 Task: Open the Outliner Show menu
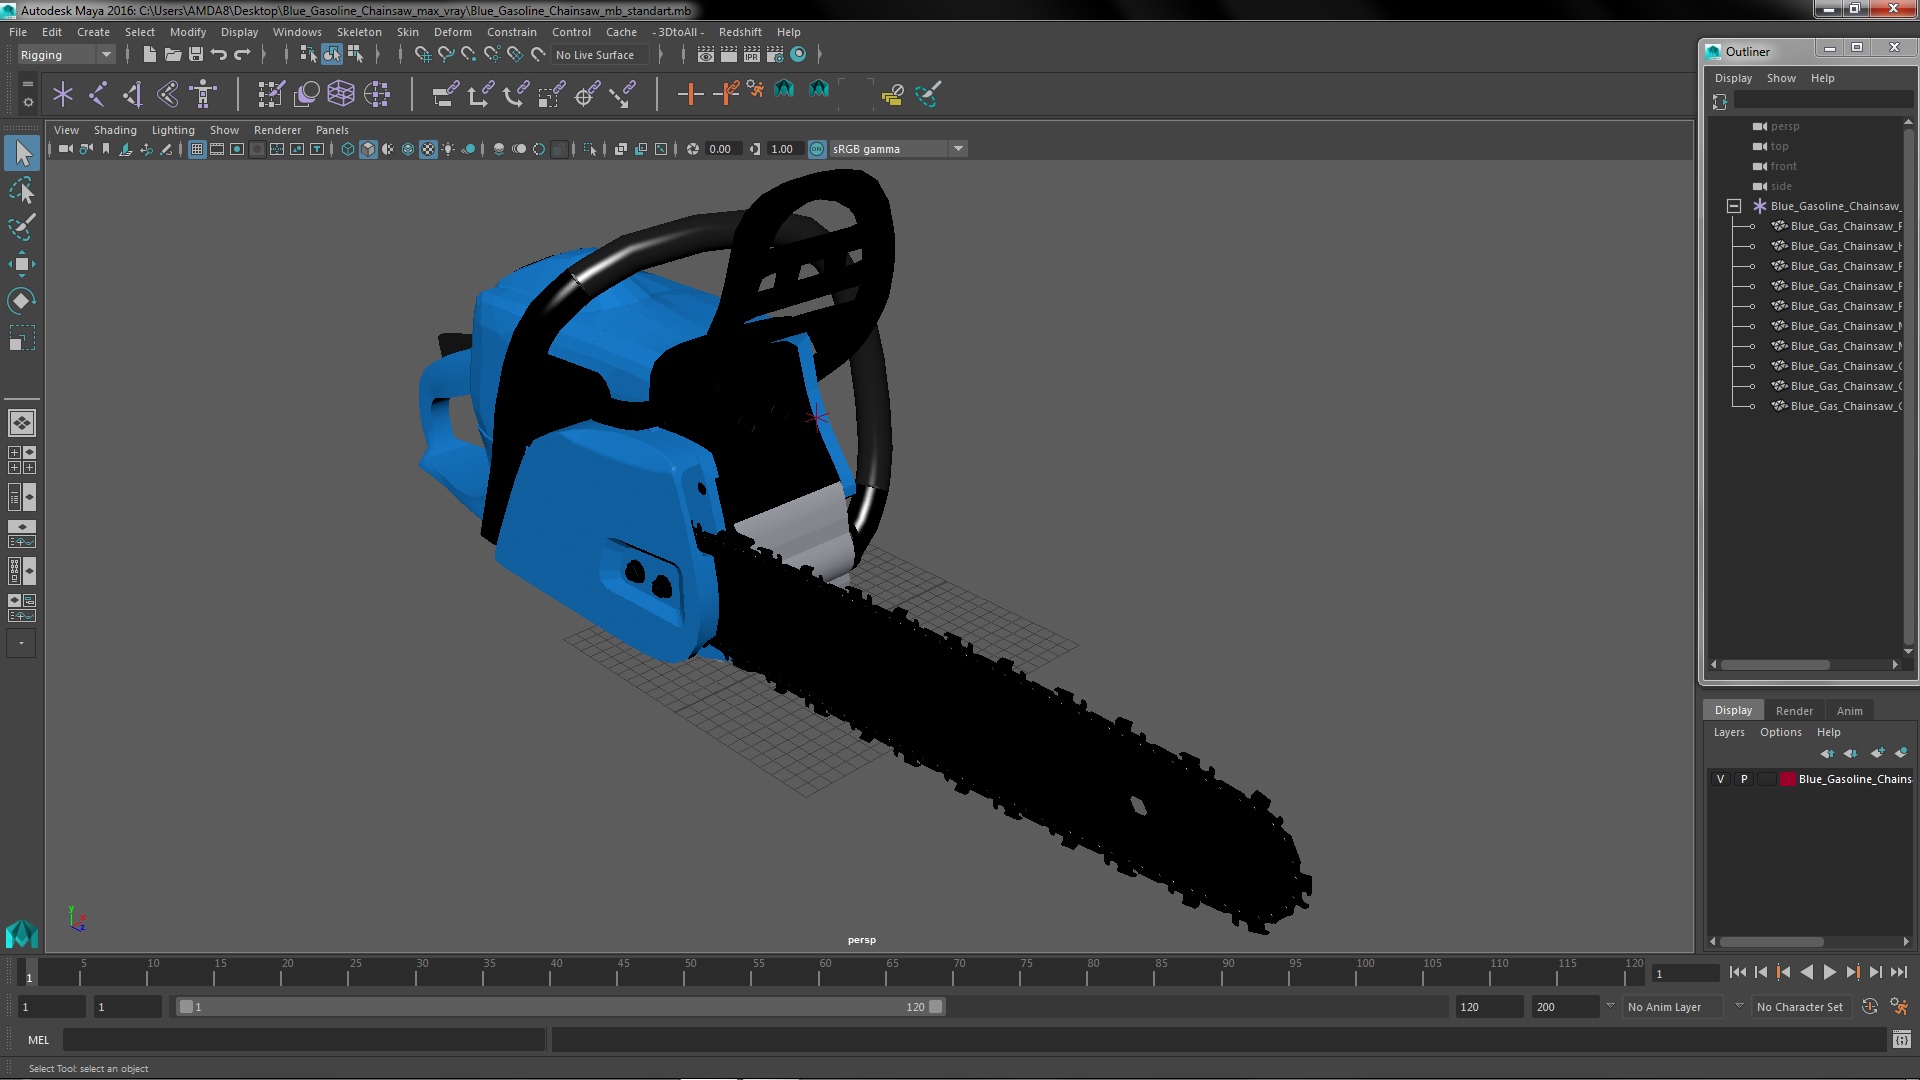1781,78
